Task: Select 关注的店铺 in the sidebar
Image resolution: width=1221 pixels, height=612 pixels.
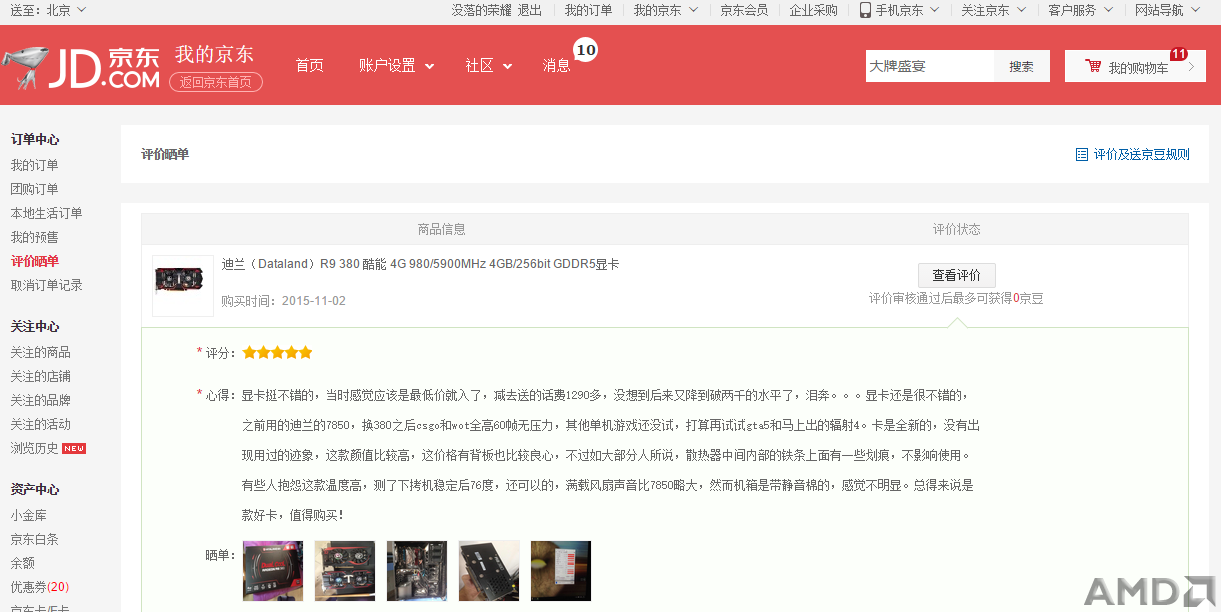Action: [x=41, y=376]
